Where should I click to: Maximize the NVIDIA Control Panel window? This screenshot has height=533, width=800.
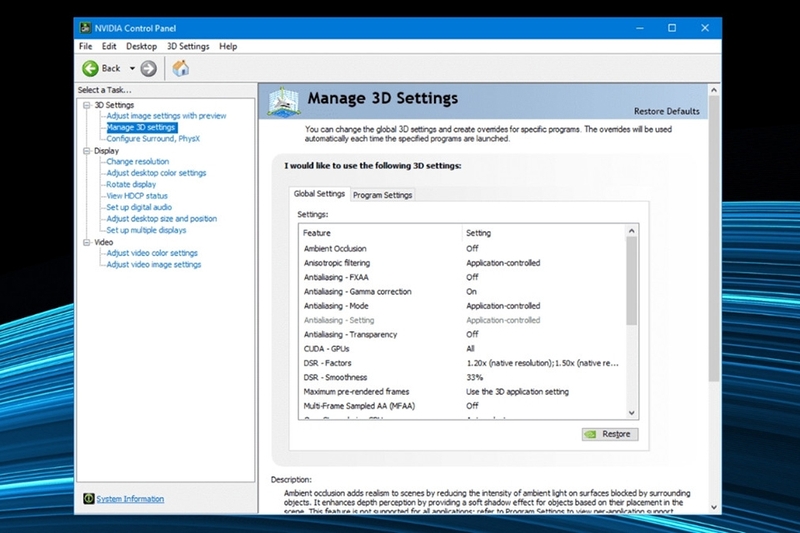(672, 28)
